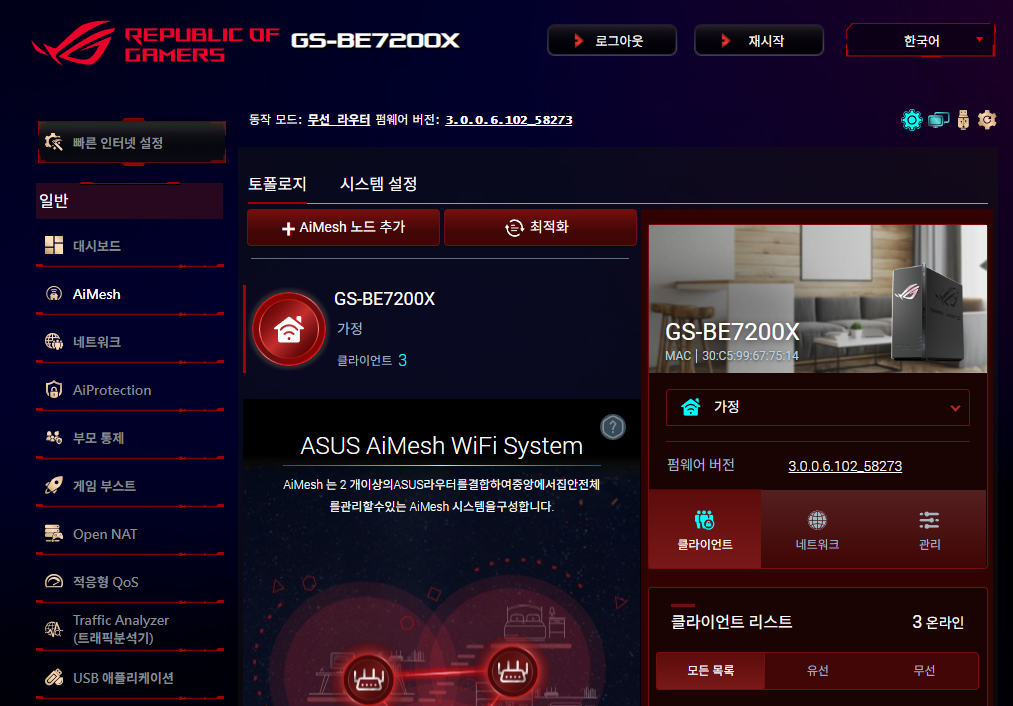The image size is (1013, 706).
Task: Open the Open NAT menu item
Action: pyautogui.click(x=130, y=534)
